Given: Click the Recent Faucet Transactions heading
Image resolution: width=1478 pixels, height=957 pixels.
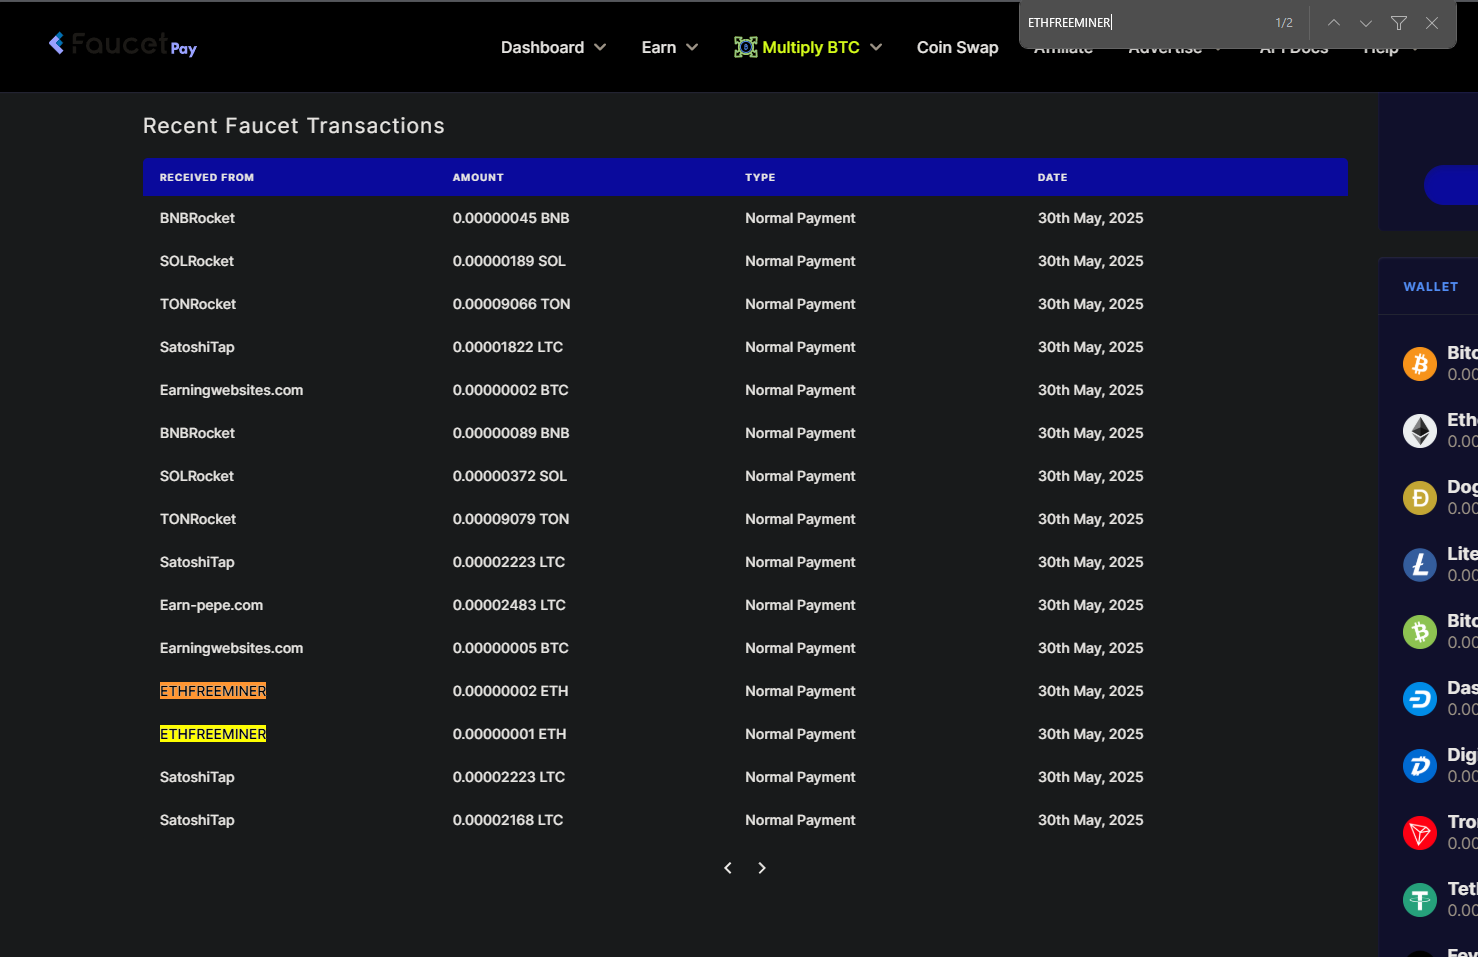Looking at the screenshot, I should pyautogui.click(x=294, y=126).
